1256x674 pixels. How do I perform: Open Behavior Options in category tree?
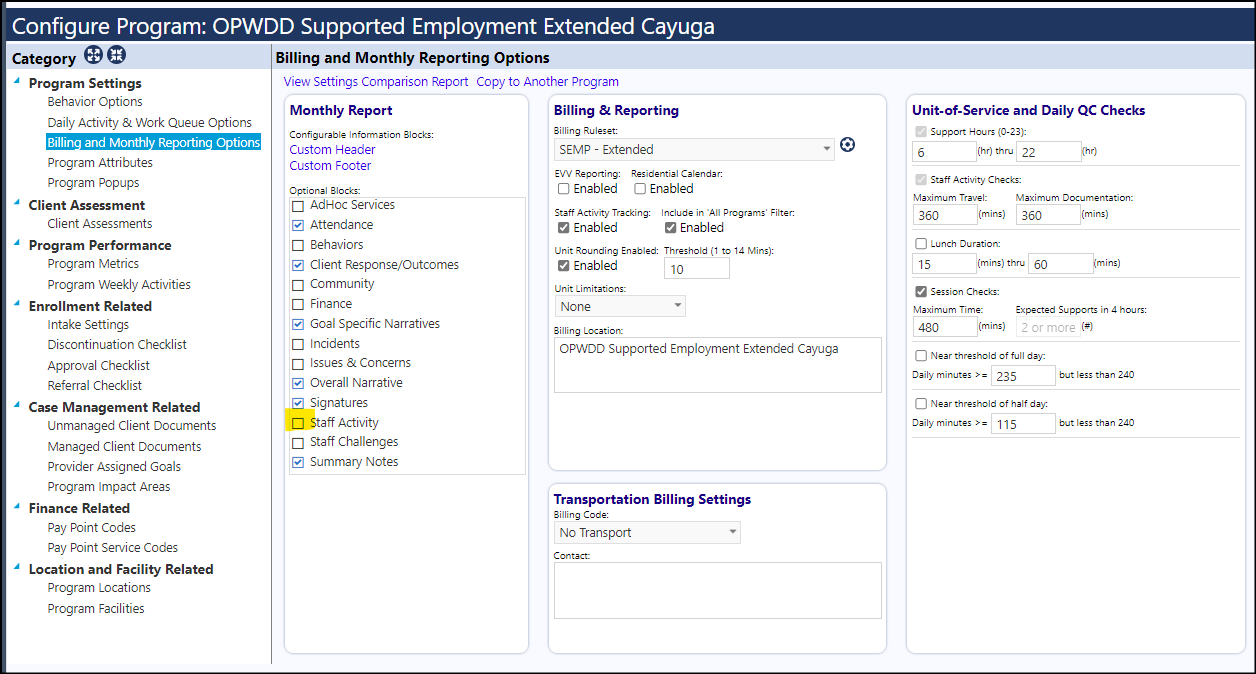[x=95, y=102]
